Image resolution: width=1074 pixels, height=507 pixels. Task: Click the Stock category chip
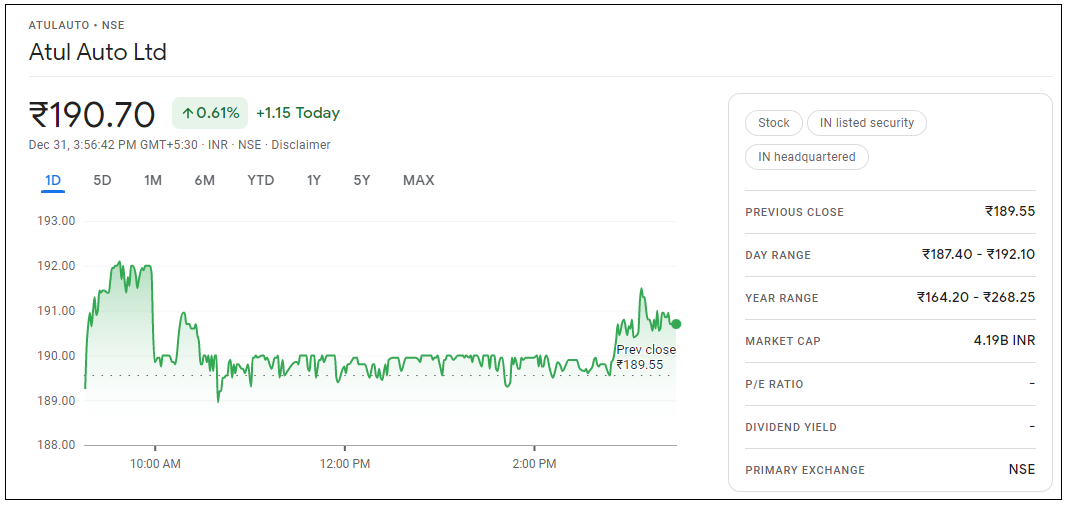(x=773, y=123)
